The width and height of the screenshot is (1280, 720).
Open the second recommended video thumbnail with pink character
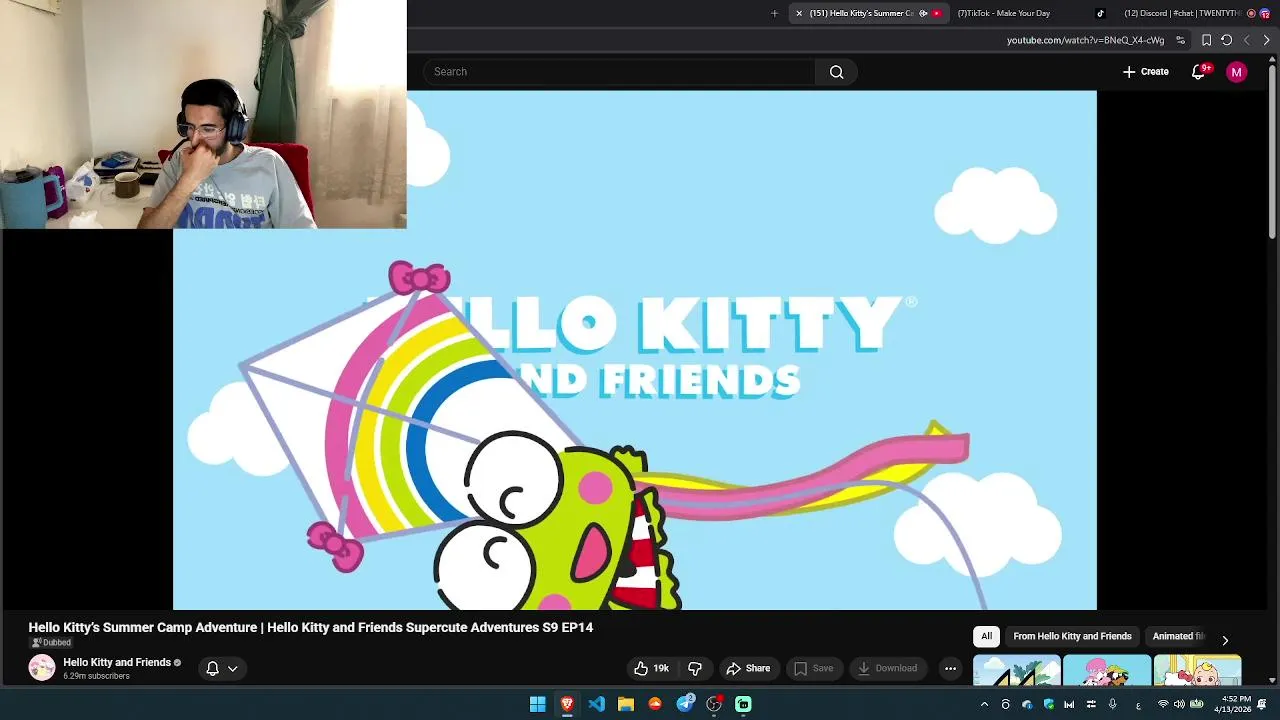tap(1107, 671)
